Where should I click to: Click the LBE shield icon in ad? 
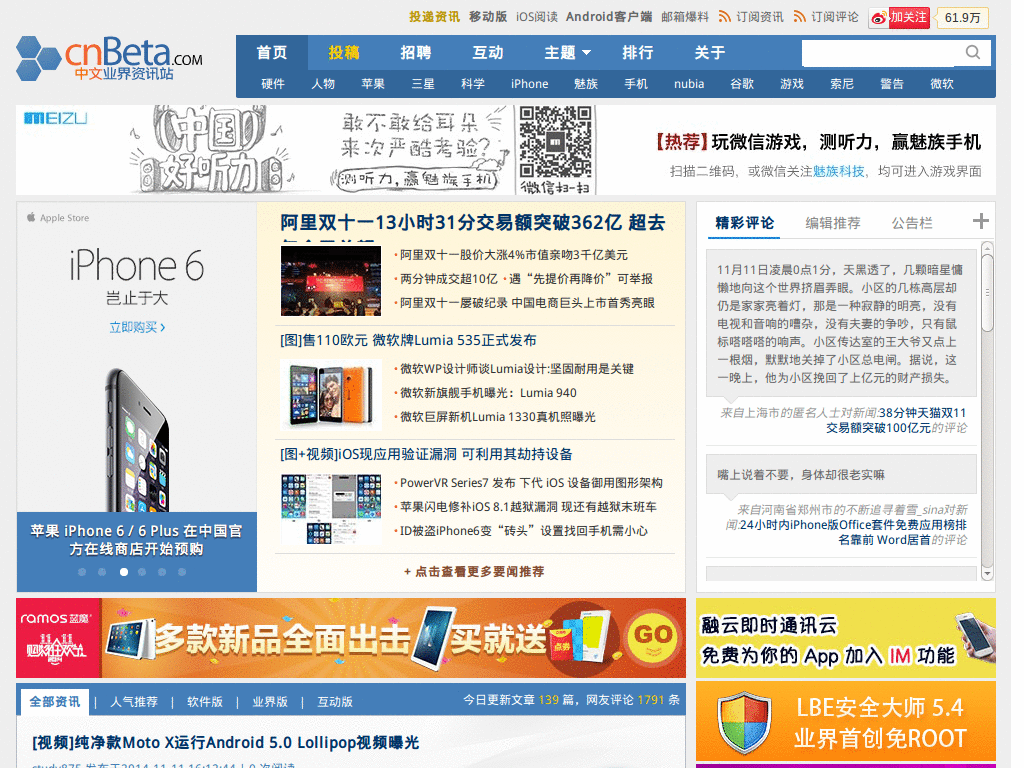click(744, 723)
